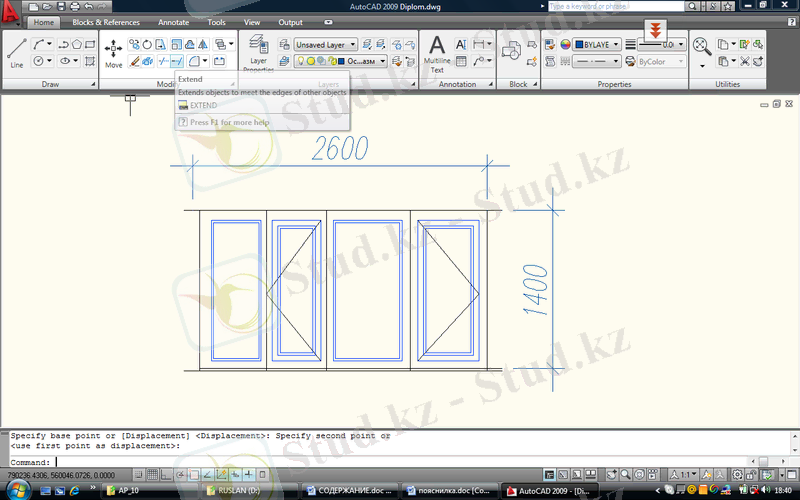Click the Select Color wheel in Properties
The width and height of the screenshot is (800, 500).
(566, 45)
